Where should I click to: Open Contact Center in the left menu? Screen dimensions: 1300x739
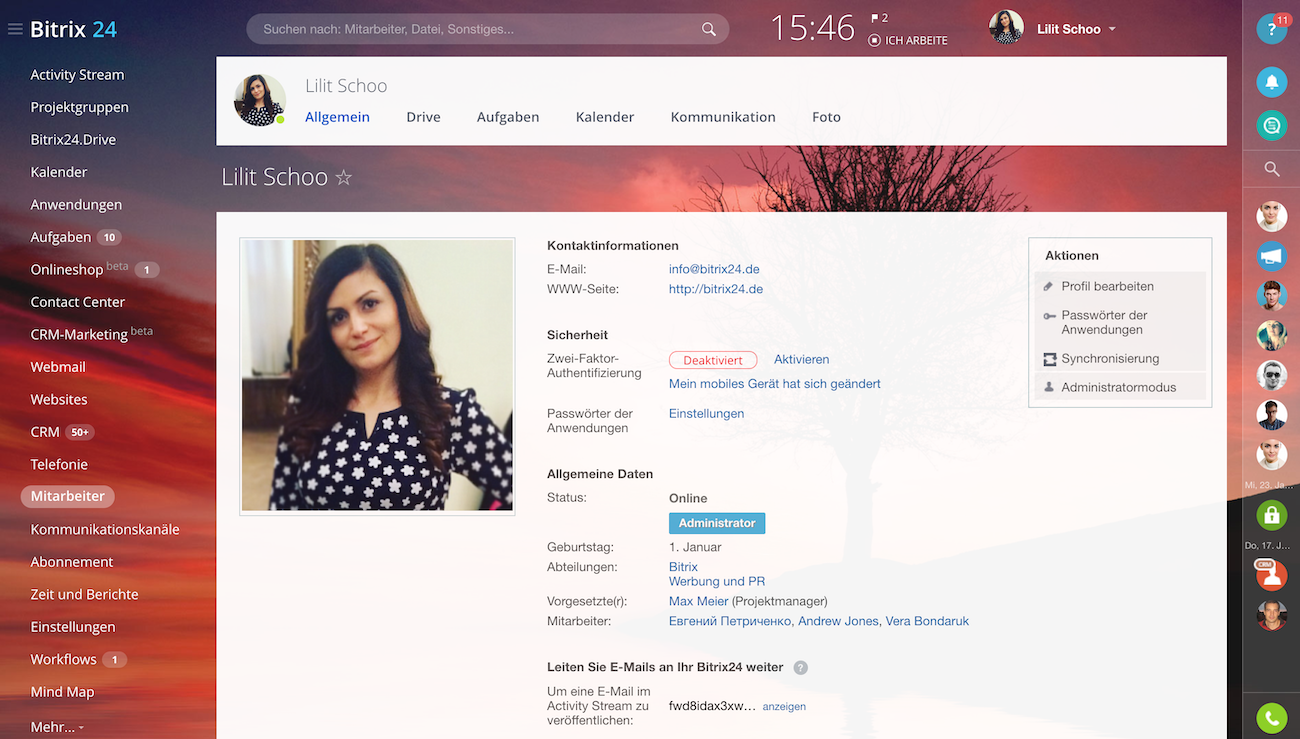(x=77, y=302)
